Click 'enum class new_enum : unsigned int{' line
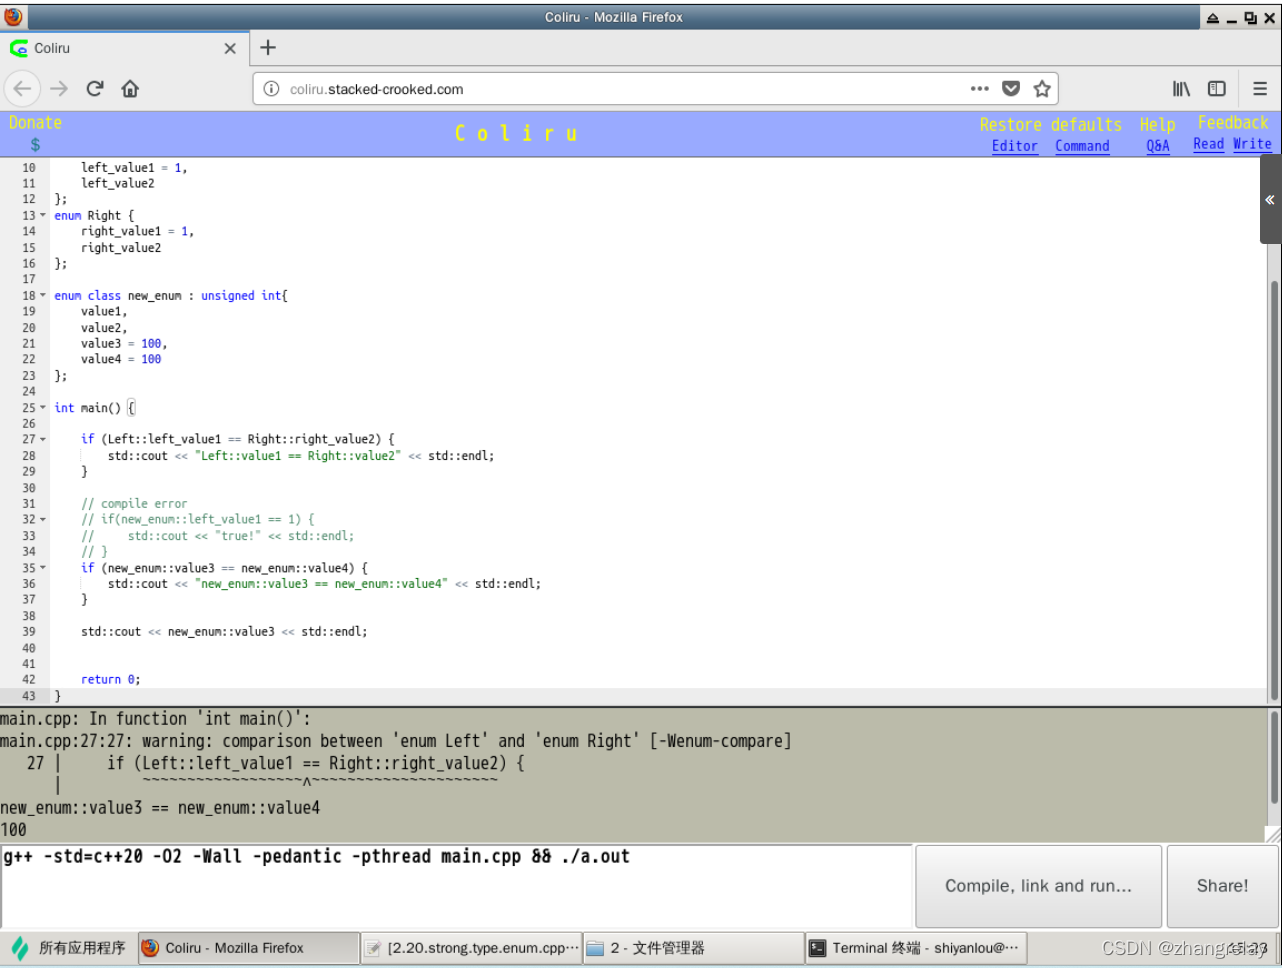This screenshot has height=968, width=1282. 171,296
